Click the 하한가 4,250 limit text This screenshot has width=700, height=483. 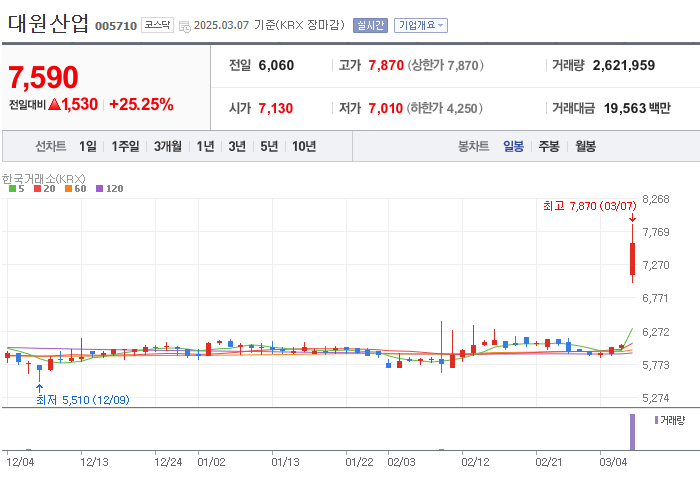[x=445, y=108]
